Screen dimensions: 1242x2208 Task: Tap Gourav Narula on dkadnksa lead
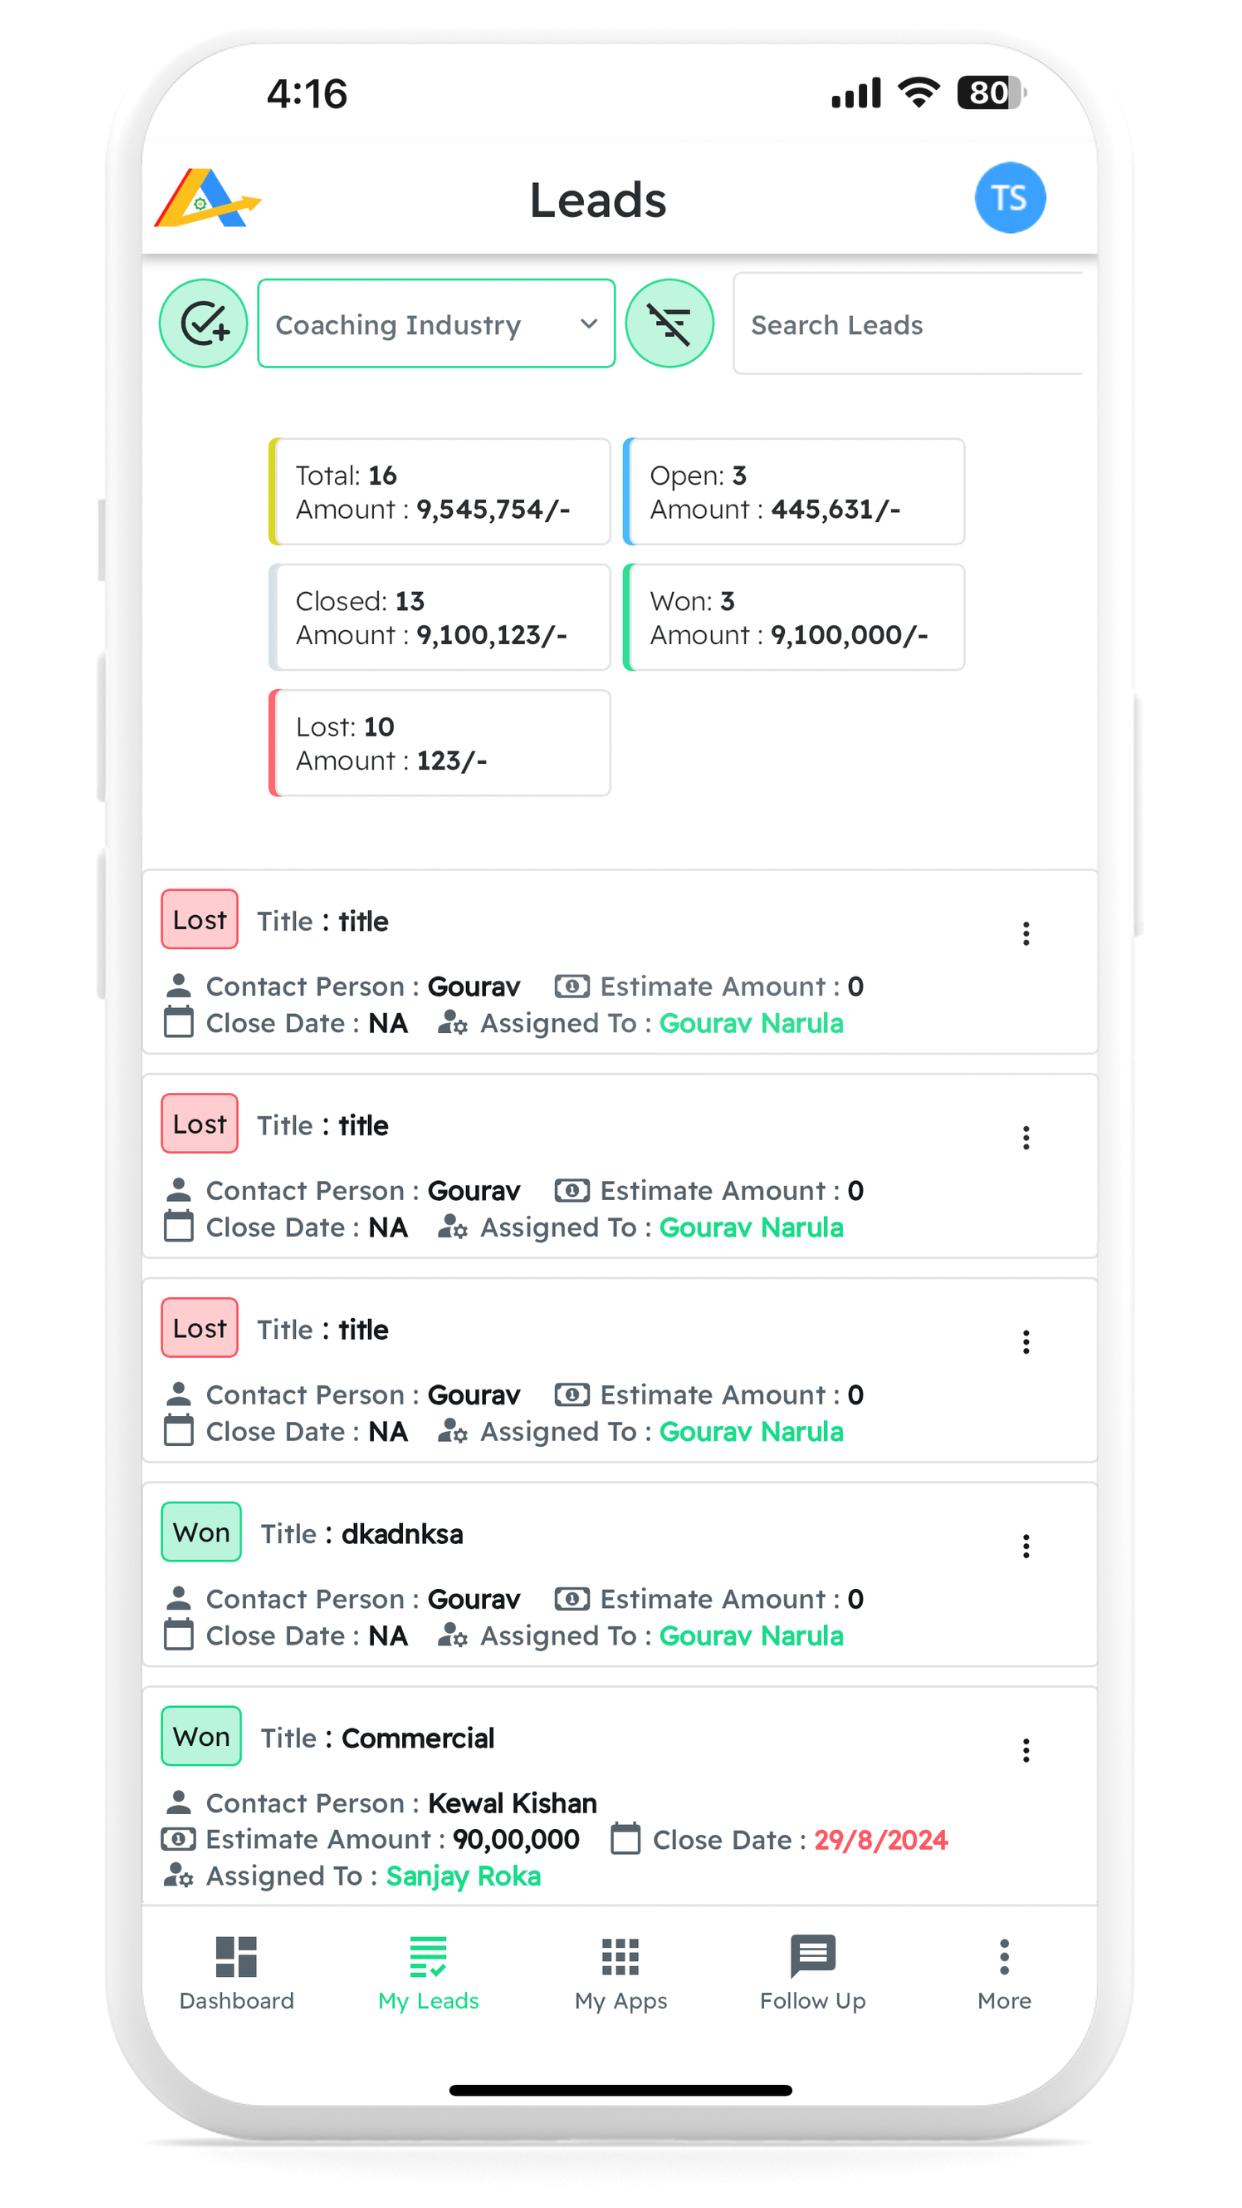tap(751, 1636)
